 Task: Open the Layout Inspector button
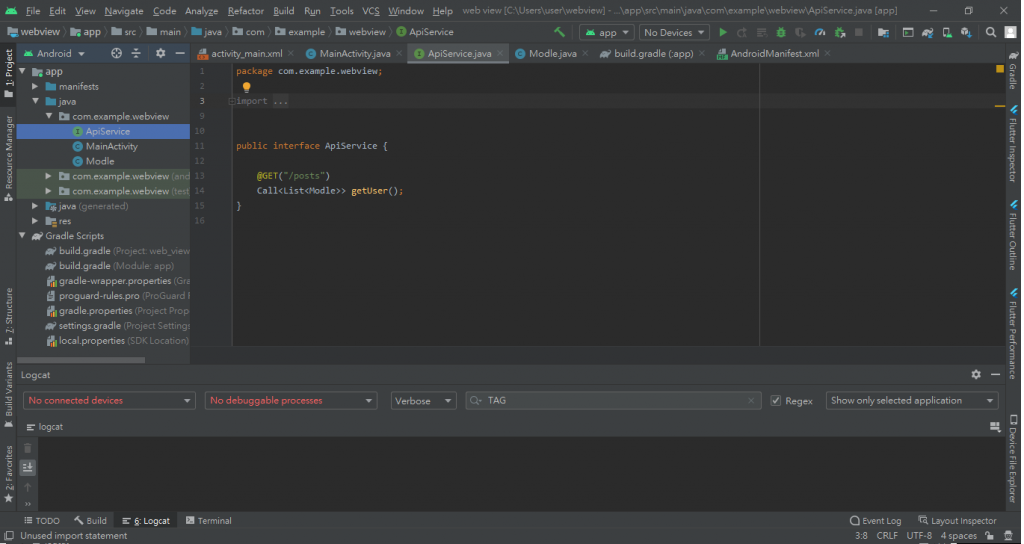pos(957,520)
